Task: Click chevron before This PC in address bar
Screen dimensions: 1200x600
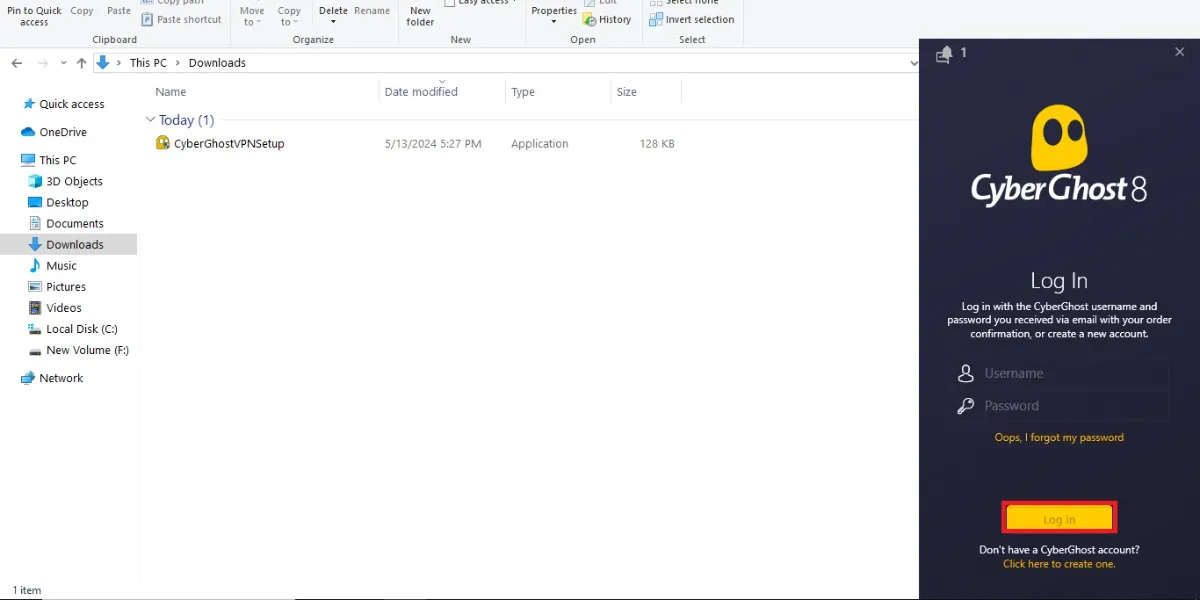Action: point(120,63)
